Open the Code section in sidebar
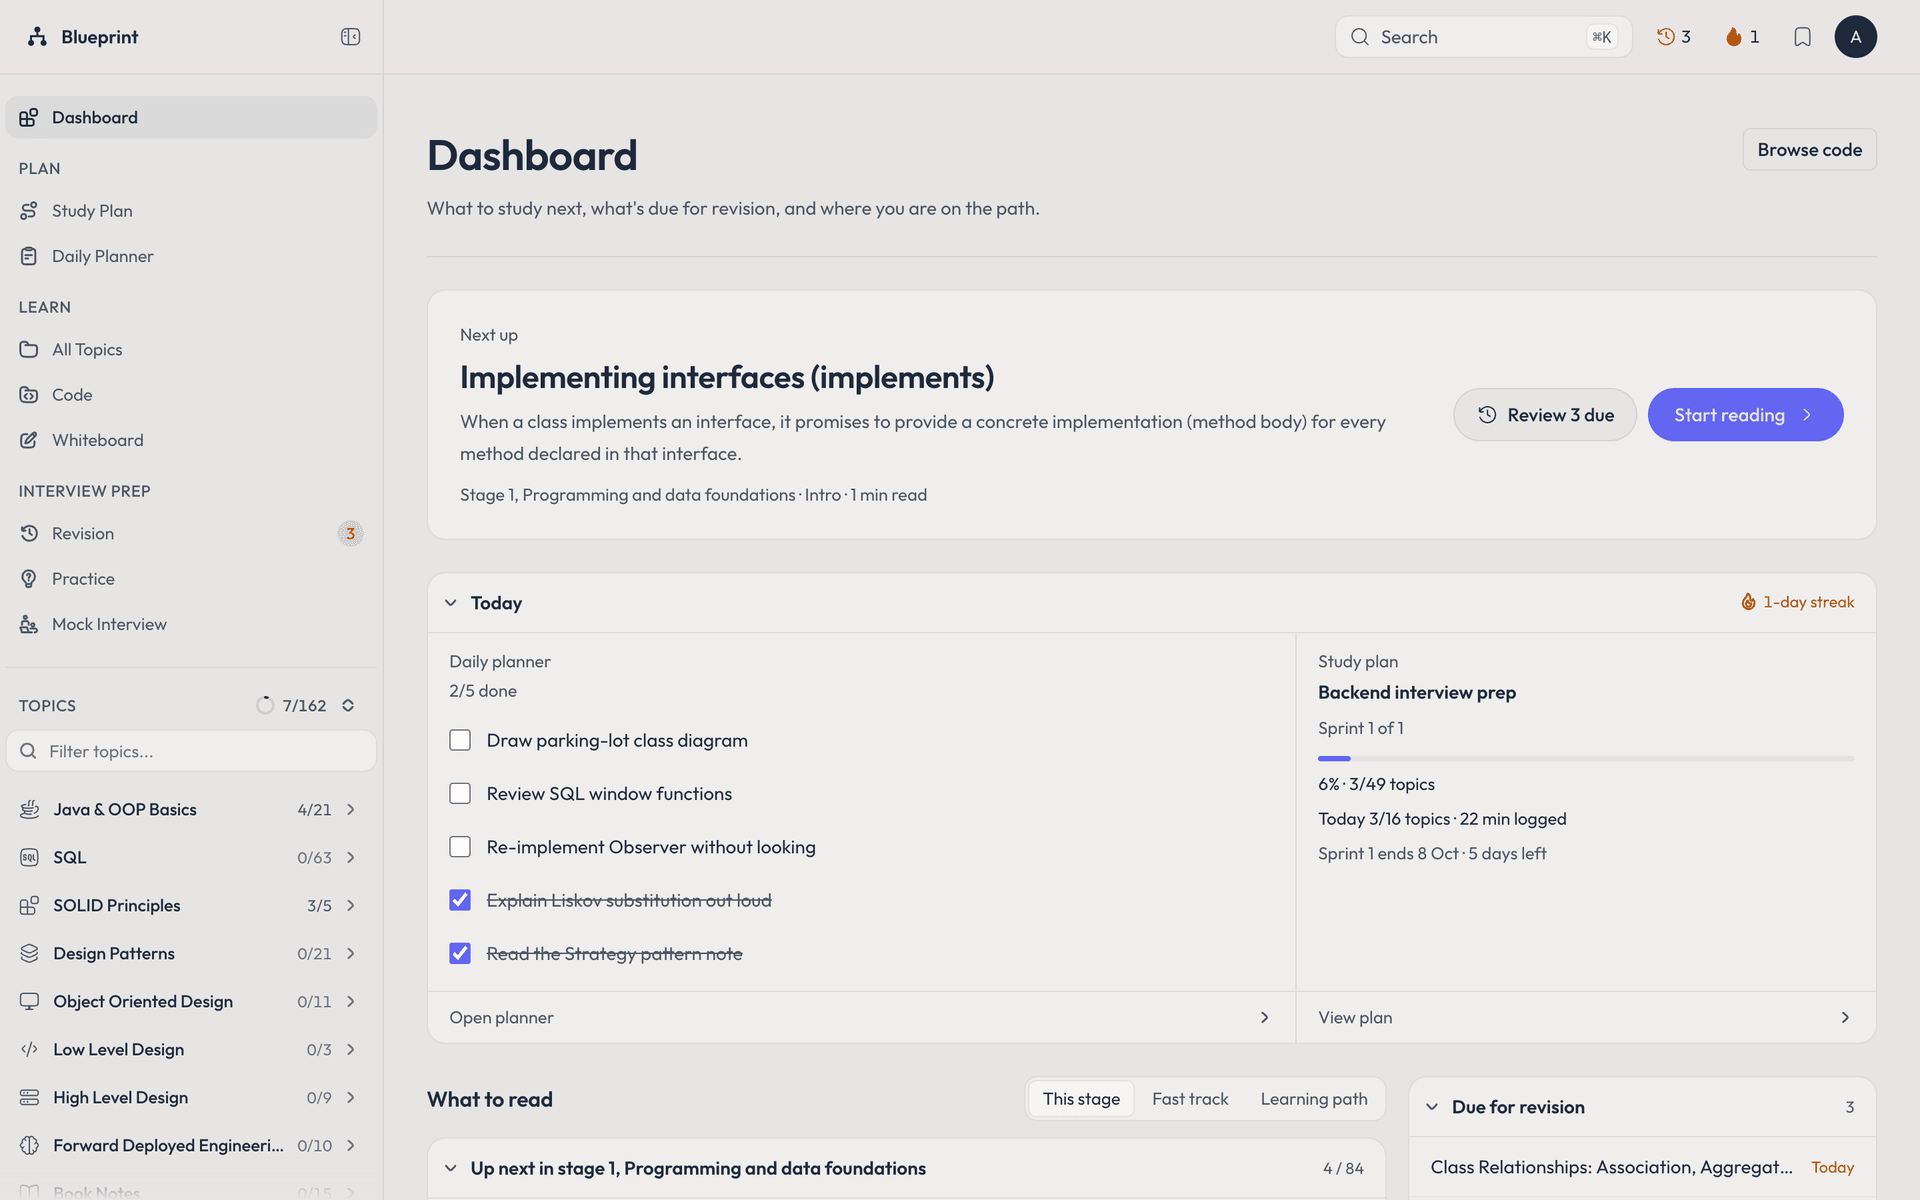Screen dimensions: 1920x1200 pos(191,395)
